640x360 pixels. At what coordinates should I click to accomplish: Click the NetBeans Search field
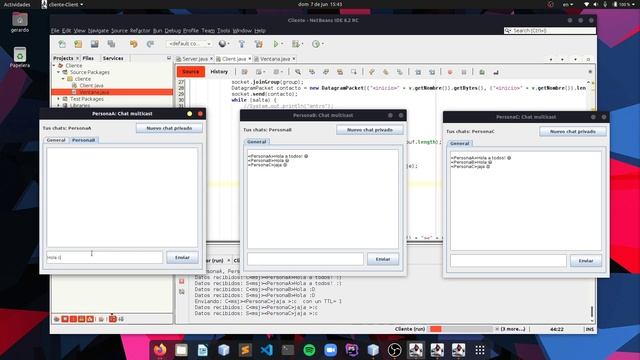(550, 31)
